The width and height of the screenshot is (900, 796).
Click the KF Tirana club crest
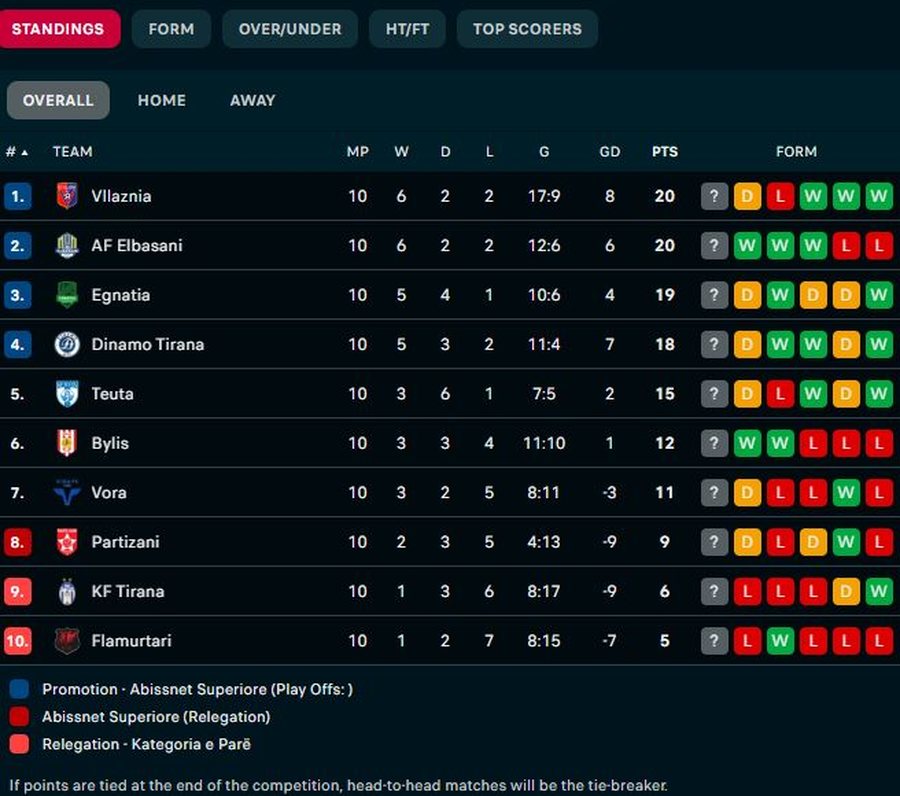pyautogui.click(x=67, y=591)
